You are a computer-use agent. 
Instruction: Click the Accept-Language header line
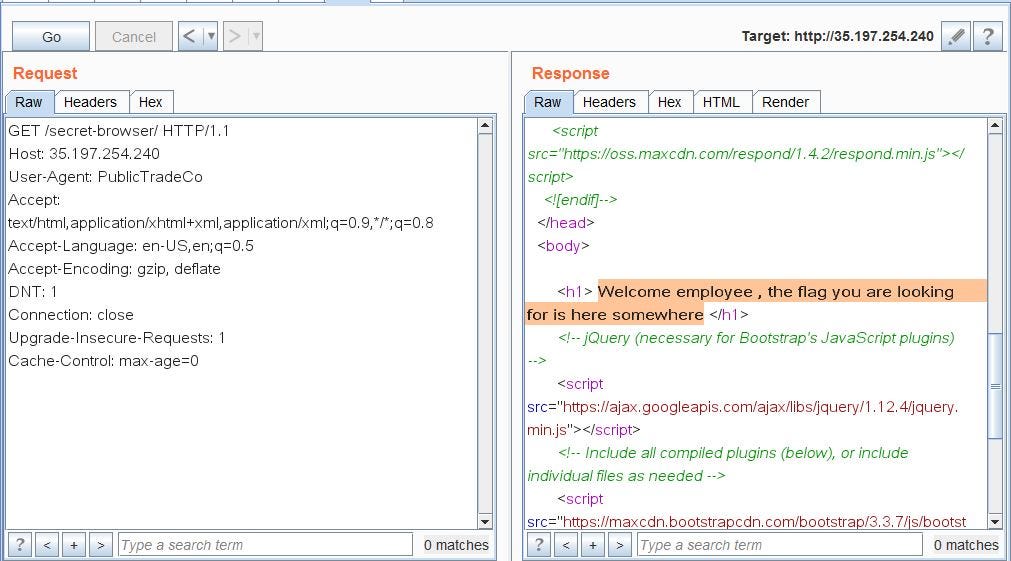[131, 246]
